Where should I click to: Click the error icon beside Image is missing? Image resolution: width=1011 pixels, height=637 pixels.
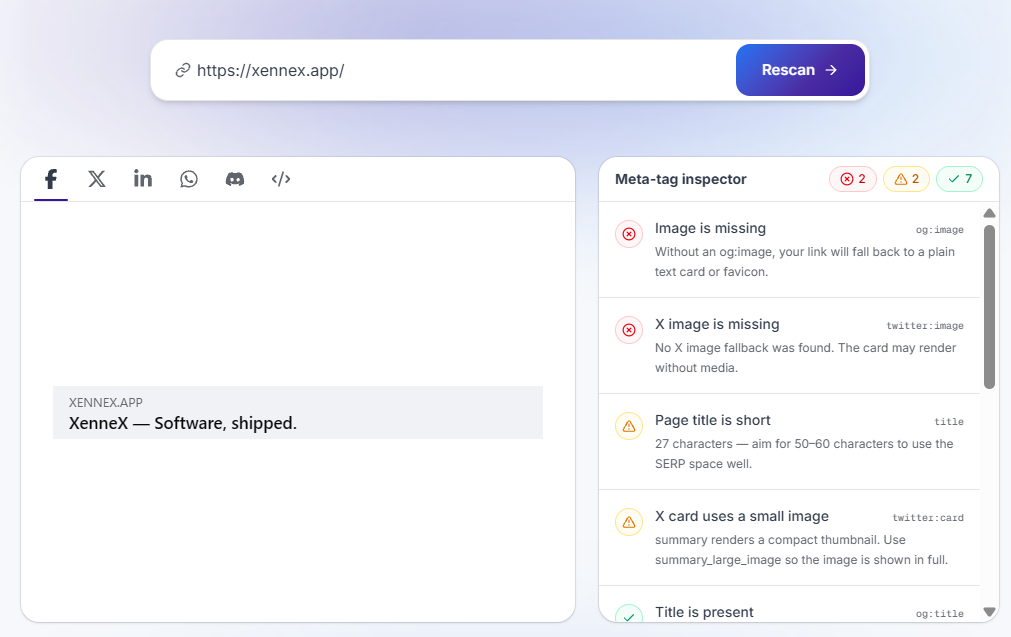point(629,234)
